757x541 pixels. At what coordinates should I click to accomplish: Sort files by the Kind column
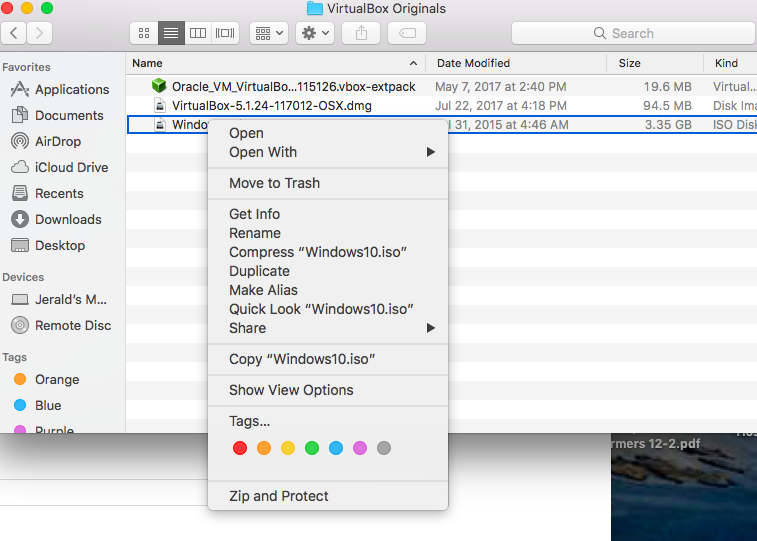pos(730,63)
